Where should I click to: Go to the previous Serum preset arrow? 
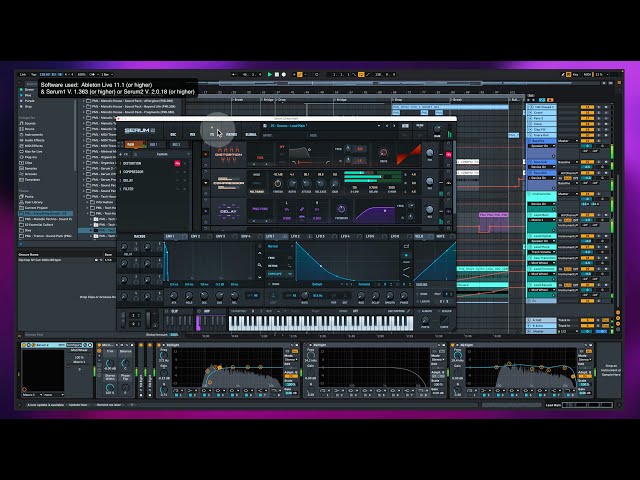tap(387, 126)
